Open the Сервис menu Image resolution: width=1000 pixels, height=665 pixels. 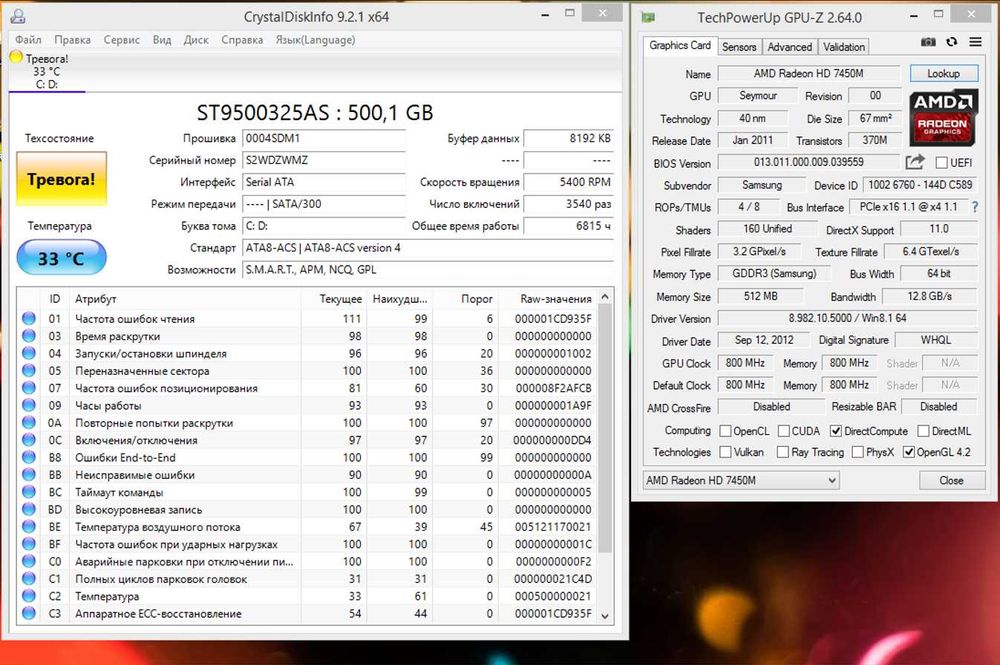[121, 40]
